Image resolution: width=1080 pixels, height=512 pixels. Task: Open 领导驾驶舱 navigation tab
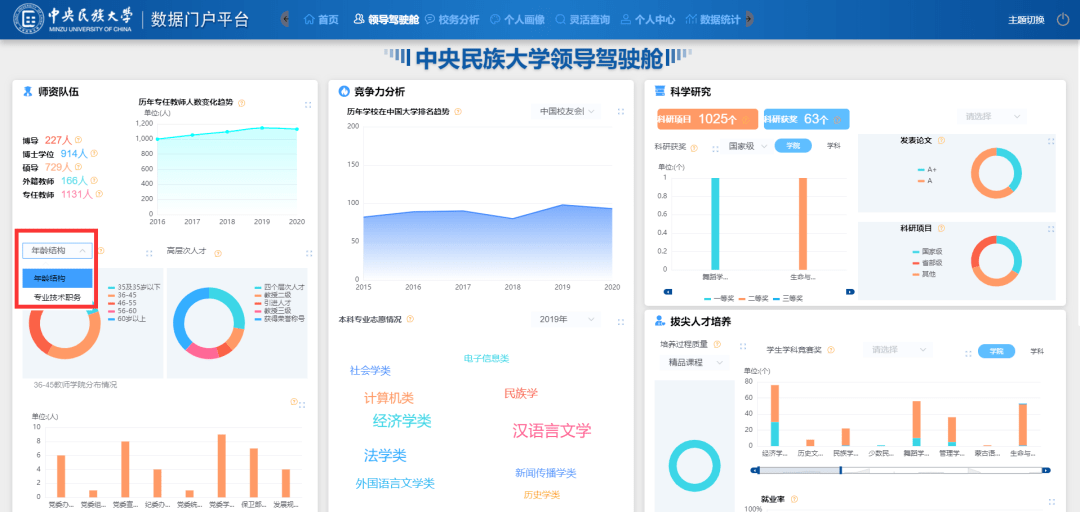coord(386,20)
